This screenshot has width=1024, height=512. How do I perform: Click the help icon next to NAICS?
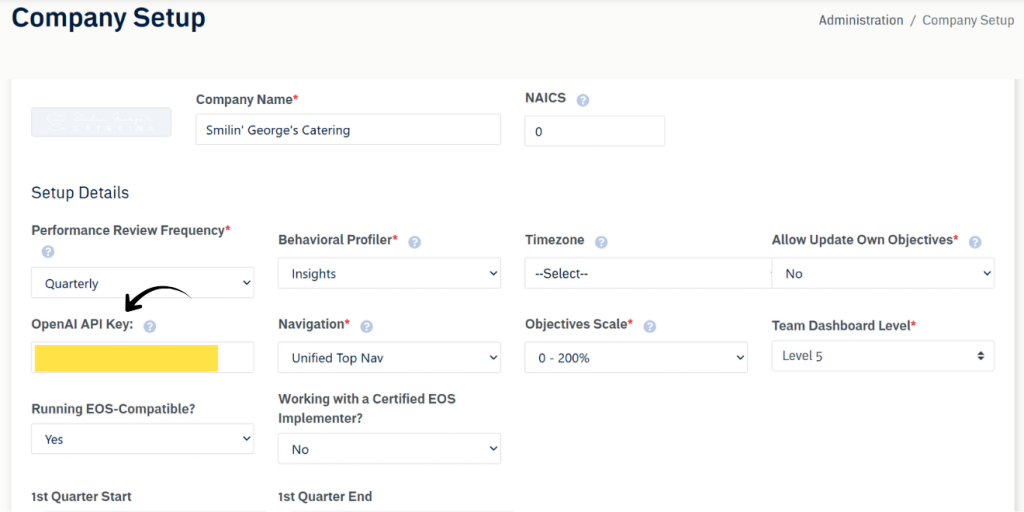pyautogui.click(x=583, y=100)
